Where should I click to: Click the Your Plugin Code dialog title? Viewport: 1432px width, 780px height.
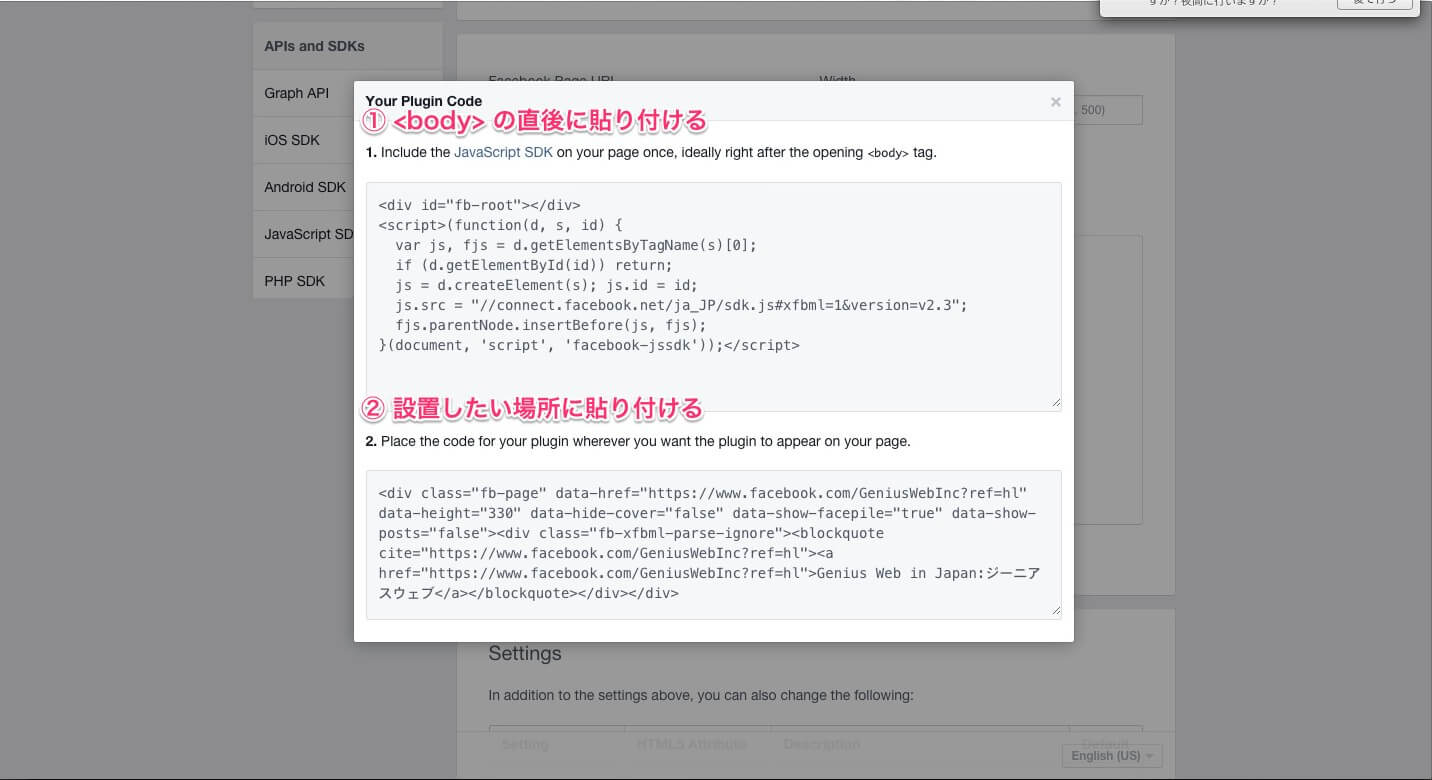click(424, 101)
